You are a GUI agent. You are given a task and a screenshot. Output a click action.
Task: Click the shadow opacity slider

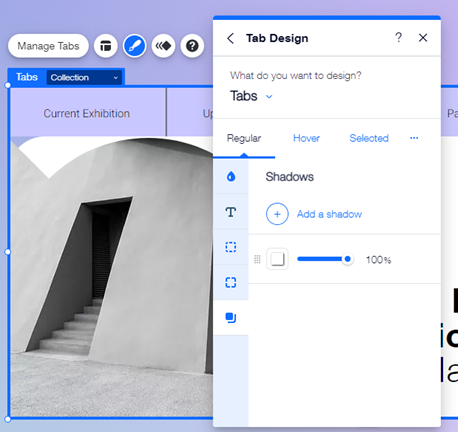click(325, 259)
